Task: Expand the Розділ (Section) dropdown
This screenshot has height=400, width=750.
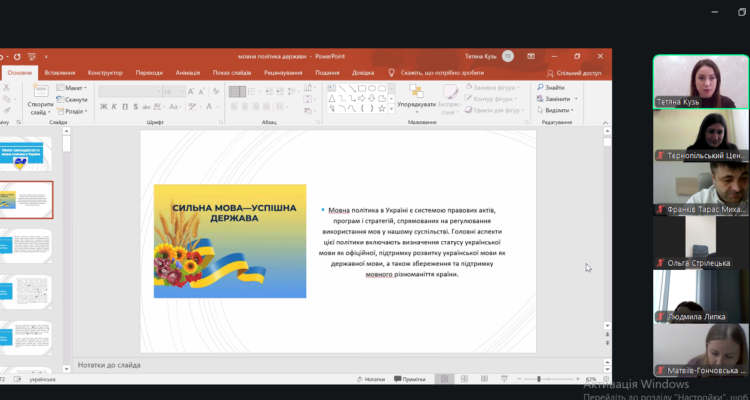Action: 75,111
